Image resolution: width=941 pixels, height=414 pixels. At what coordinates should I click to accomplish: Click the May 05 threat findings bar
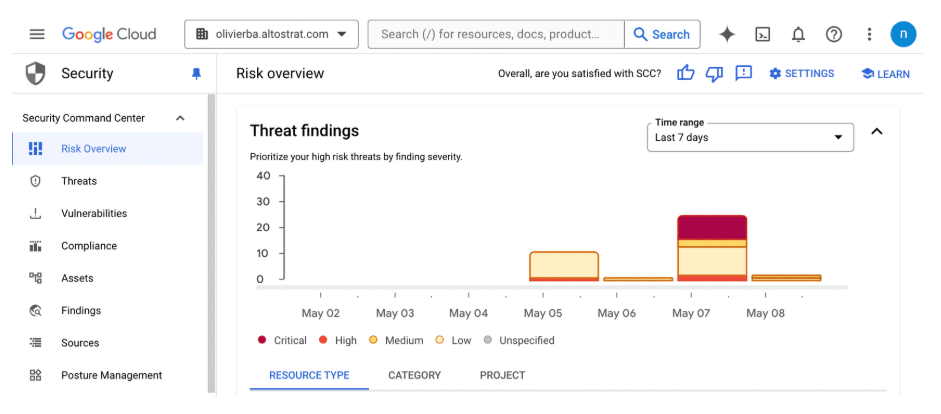(564, 266)
